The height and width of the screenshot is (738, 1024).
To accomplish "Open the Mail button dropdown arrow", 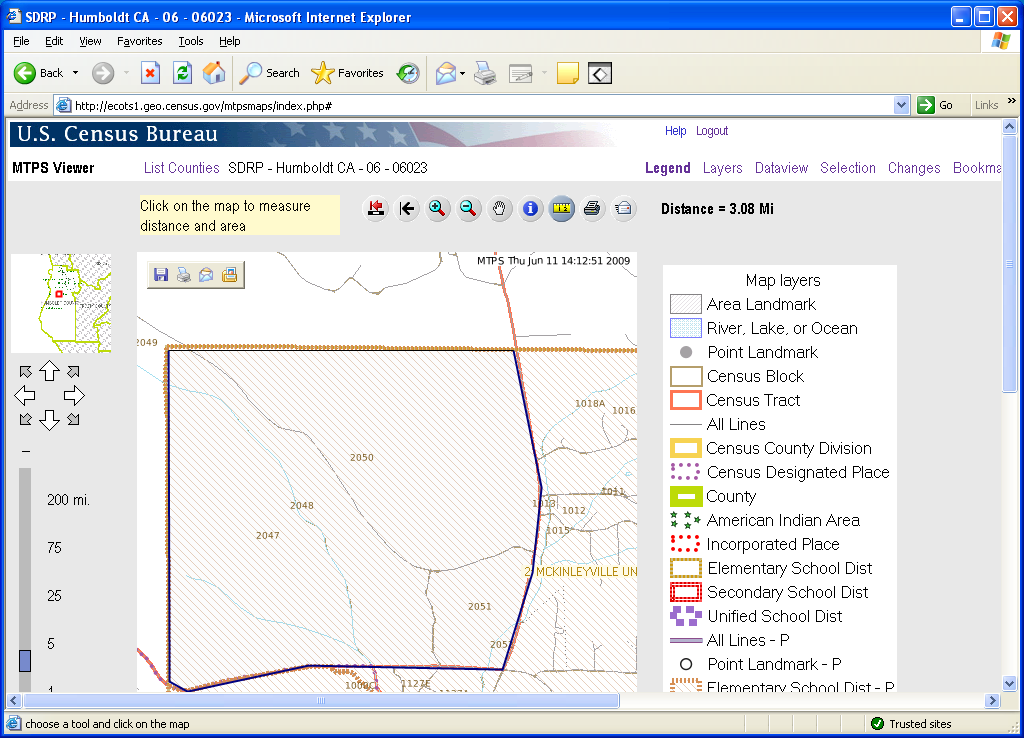I will point(462,73).
